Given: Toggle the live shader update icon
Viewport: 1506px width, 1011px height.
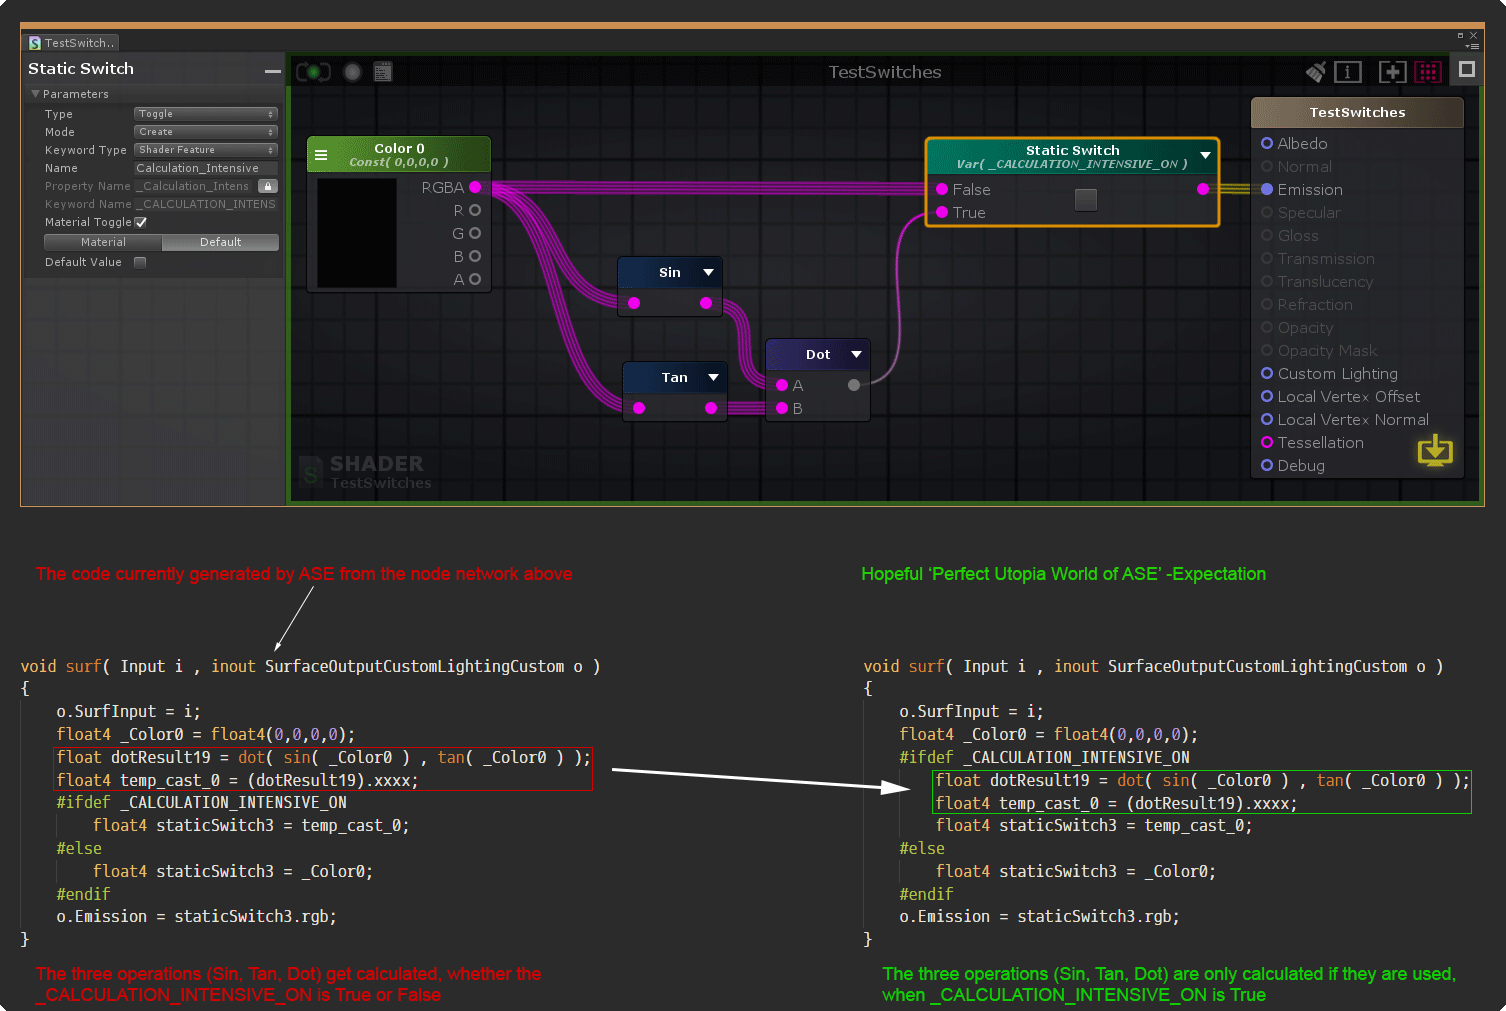Looking at the screenshot, I should coord(313,72).
